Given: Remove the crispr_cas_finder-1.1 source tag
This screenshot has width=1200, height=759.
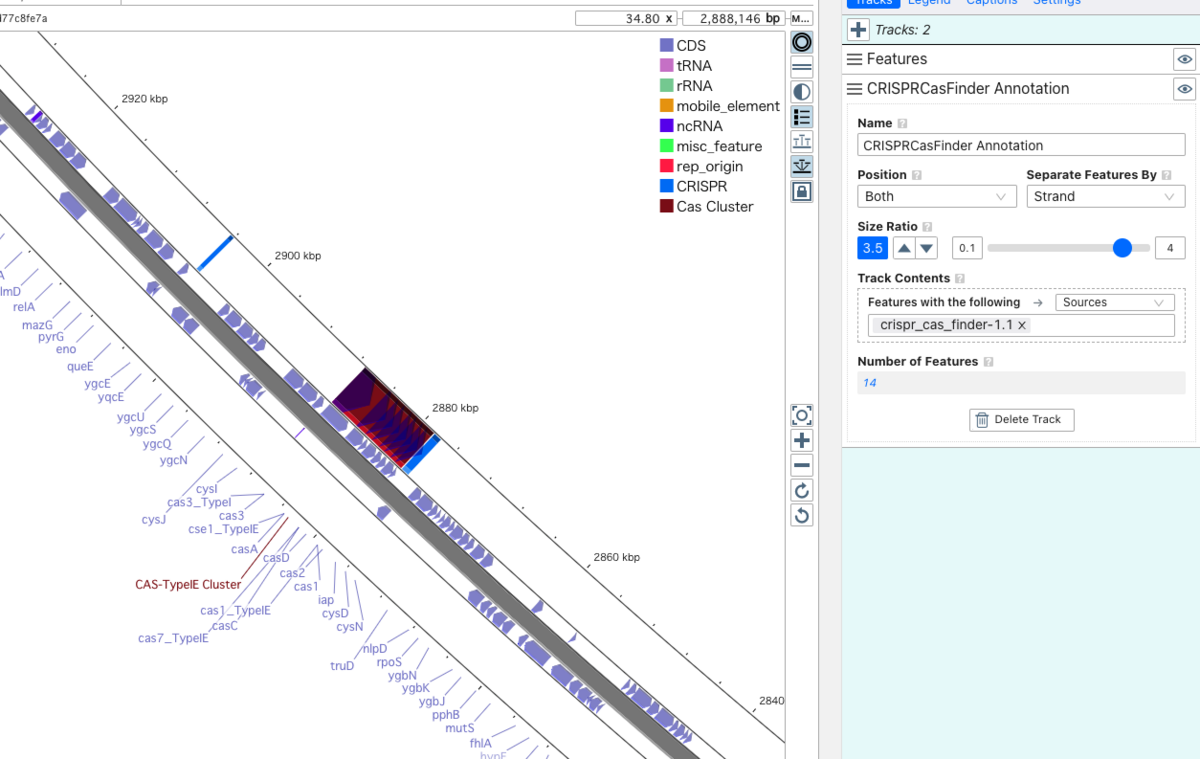Looking at the screenshot, I should click(1022, 326).
